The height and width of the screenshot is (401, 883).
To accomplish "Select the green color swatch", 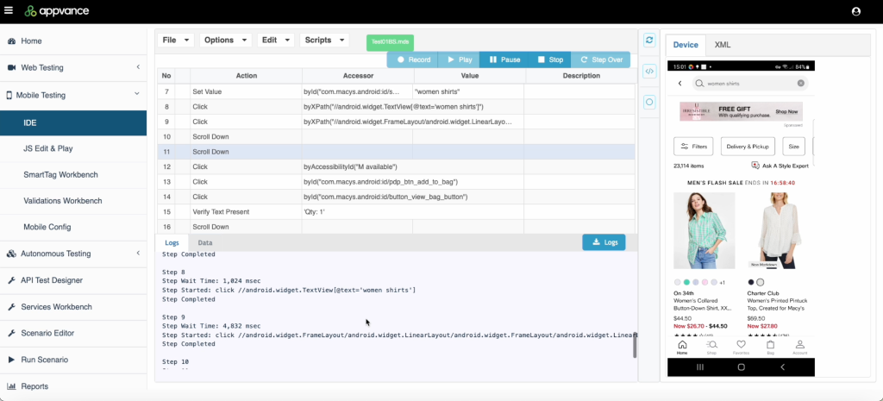I will 686,282.
